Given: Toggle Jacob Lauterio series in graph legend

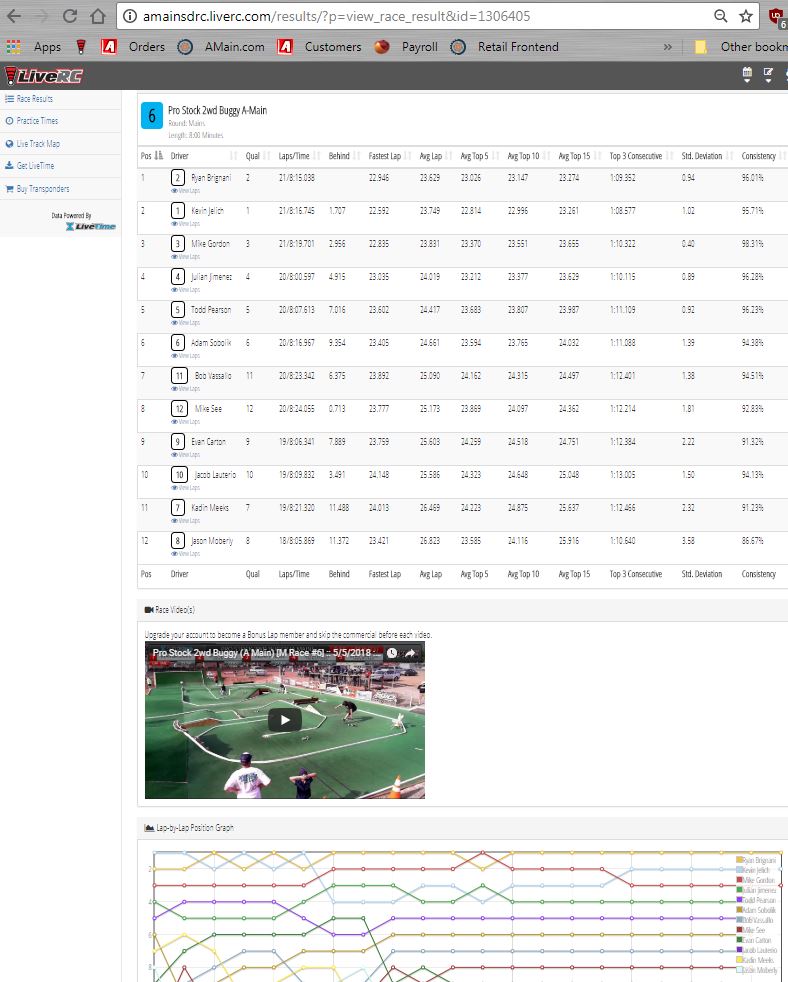Looking at the screenshot, I should point(759,950).
